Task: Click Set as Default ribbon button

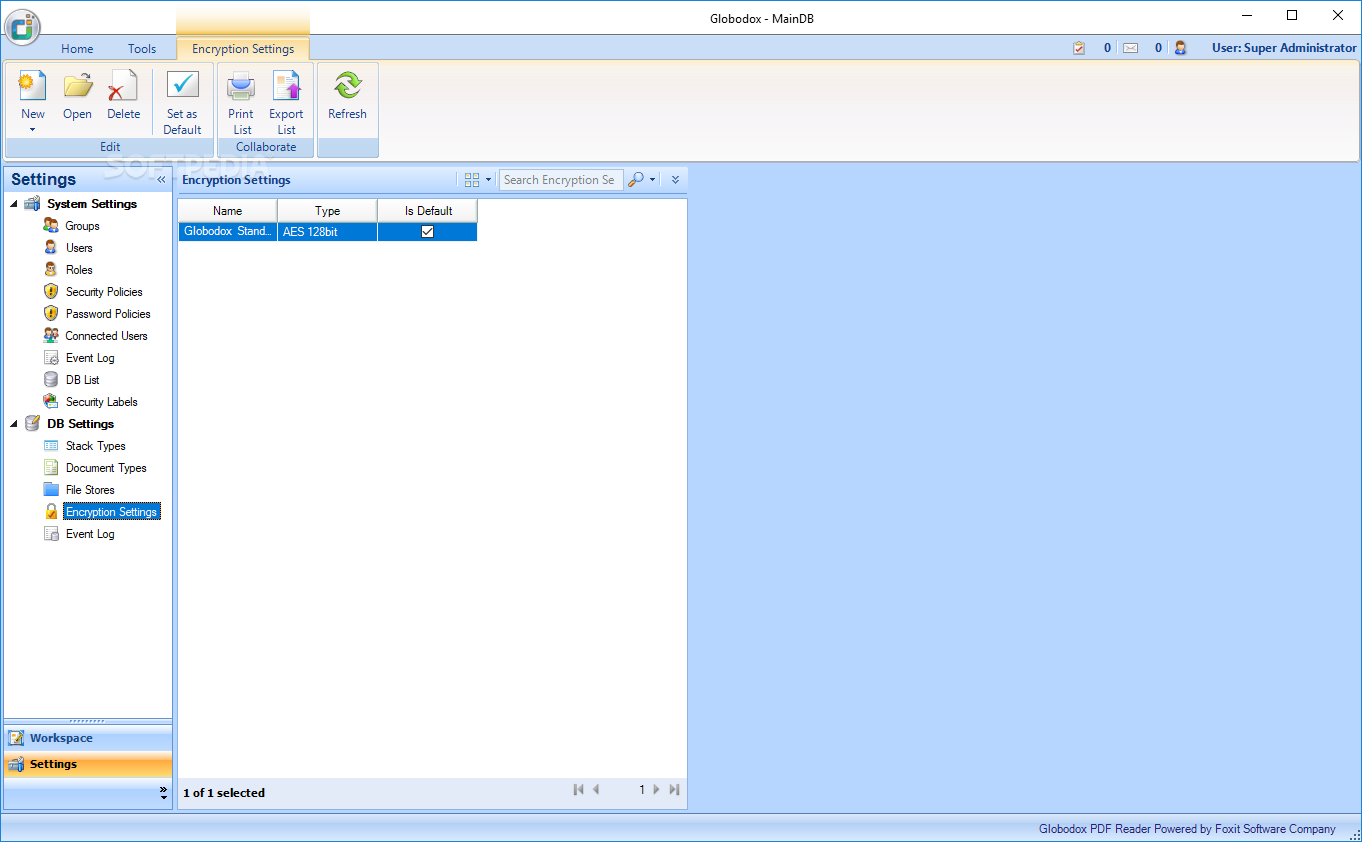Action: [x=183, y=102]
